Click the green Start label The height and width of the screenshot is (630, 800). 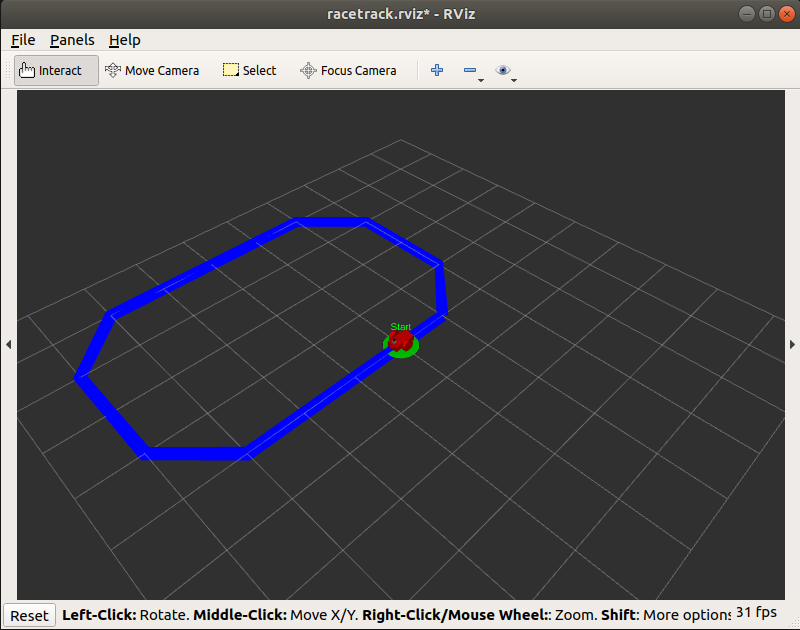point(401,326)
